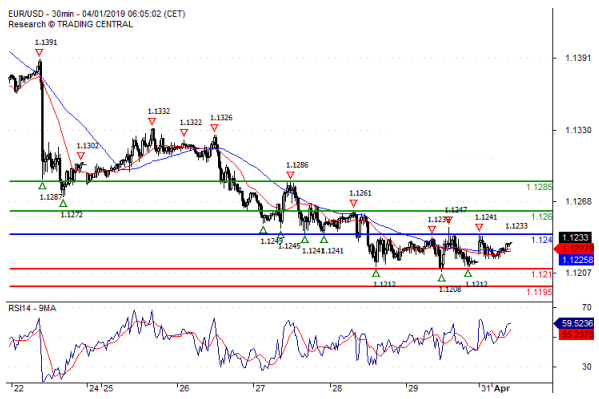Click the red triangle marker at 1.1391 high
Viewport: 599px width, 399px height.
pos(39,53)
